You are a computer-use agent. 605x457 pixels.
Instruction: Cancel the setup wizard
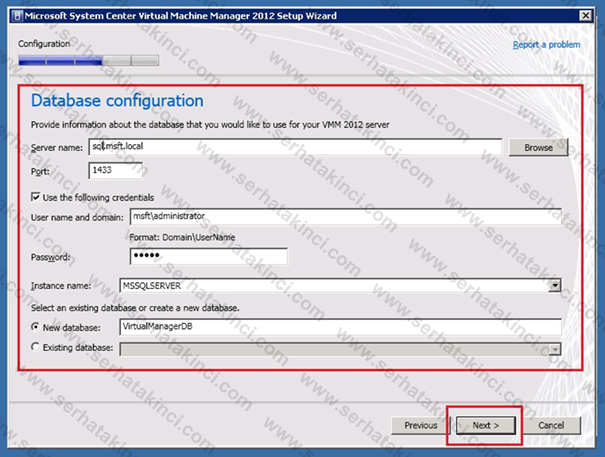(551, 425)
